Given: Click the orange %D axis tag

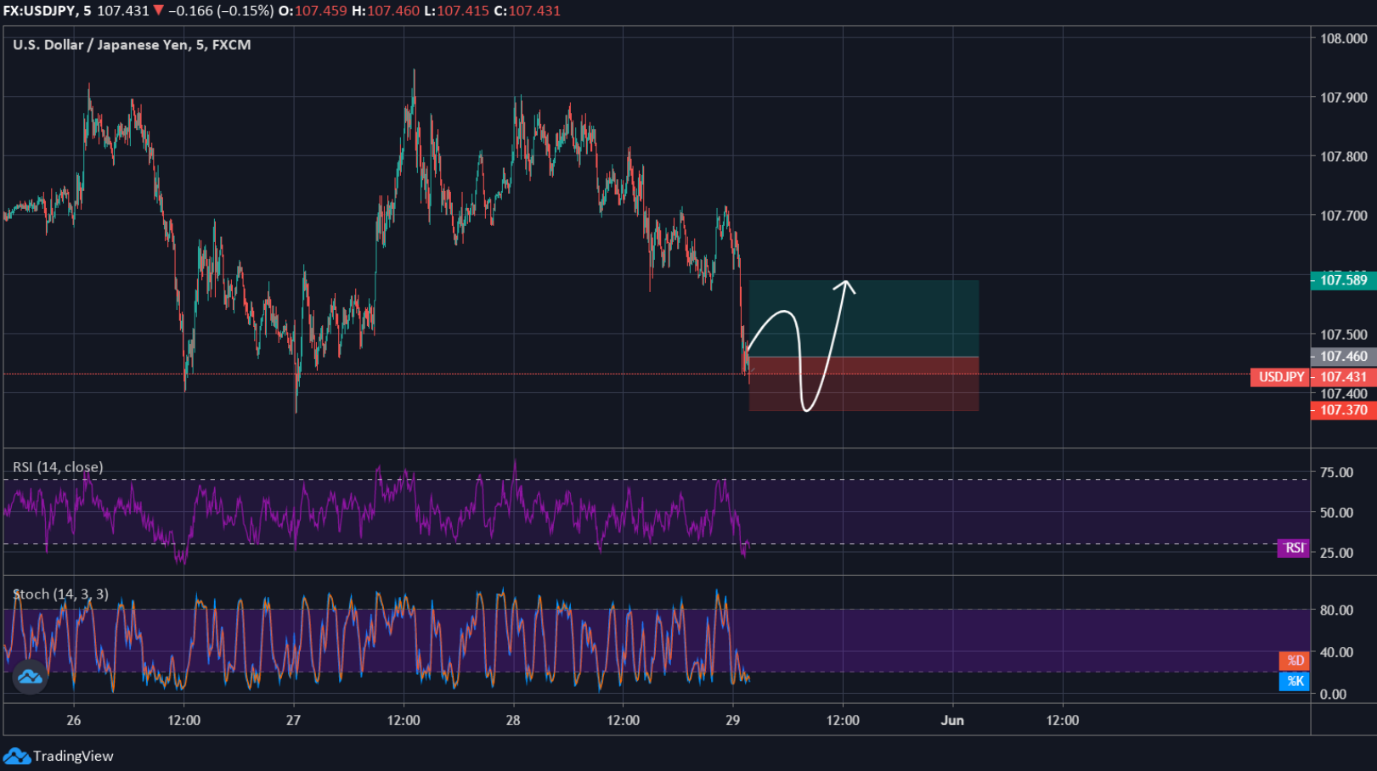Looking at the screenshot, I should [1294, 660].
